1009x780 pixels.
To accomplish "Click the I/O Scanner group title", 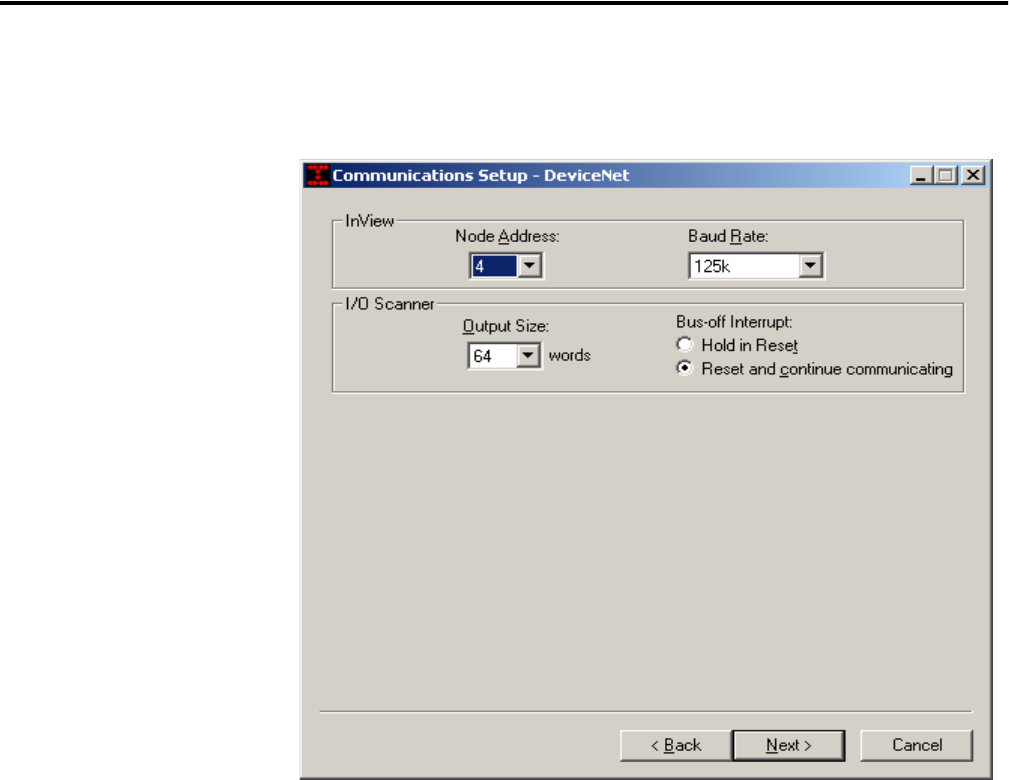I will [x=390, y=304].
